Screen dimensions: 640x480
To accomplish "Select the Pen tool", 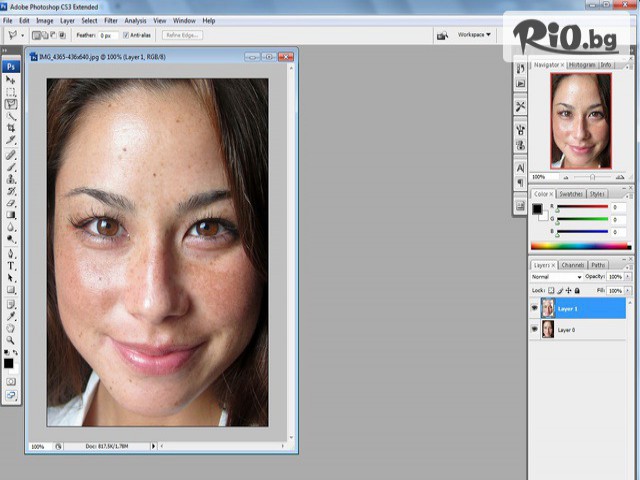I will [x=11, y=253].
